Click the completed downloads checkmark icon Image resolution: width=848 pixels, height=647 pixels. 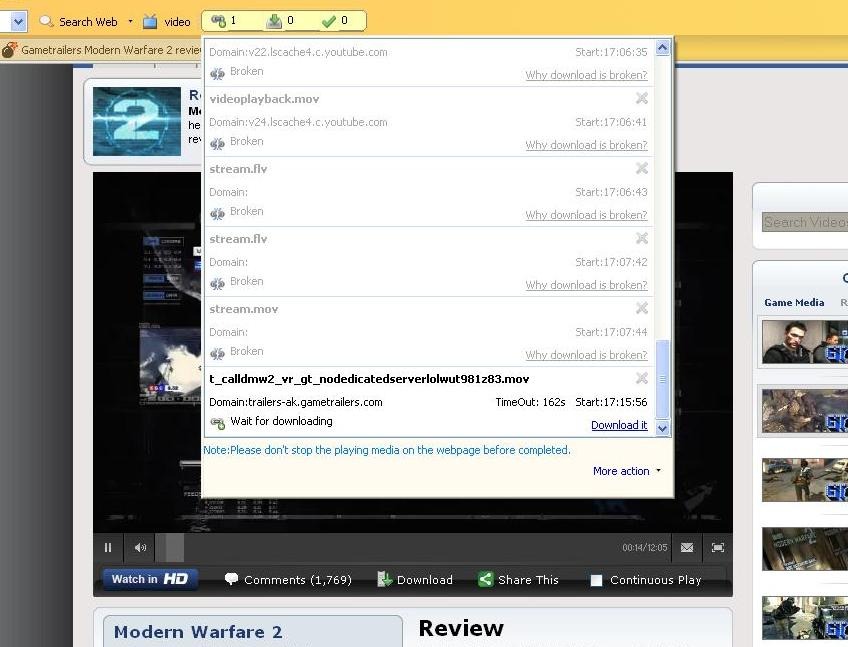[x=328, y=21]
